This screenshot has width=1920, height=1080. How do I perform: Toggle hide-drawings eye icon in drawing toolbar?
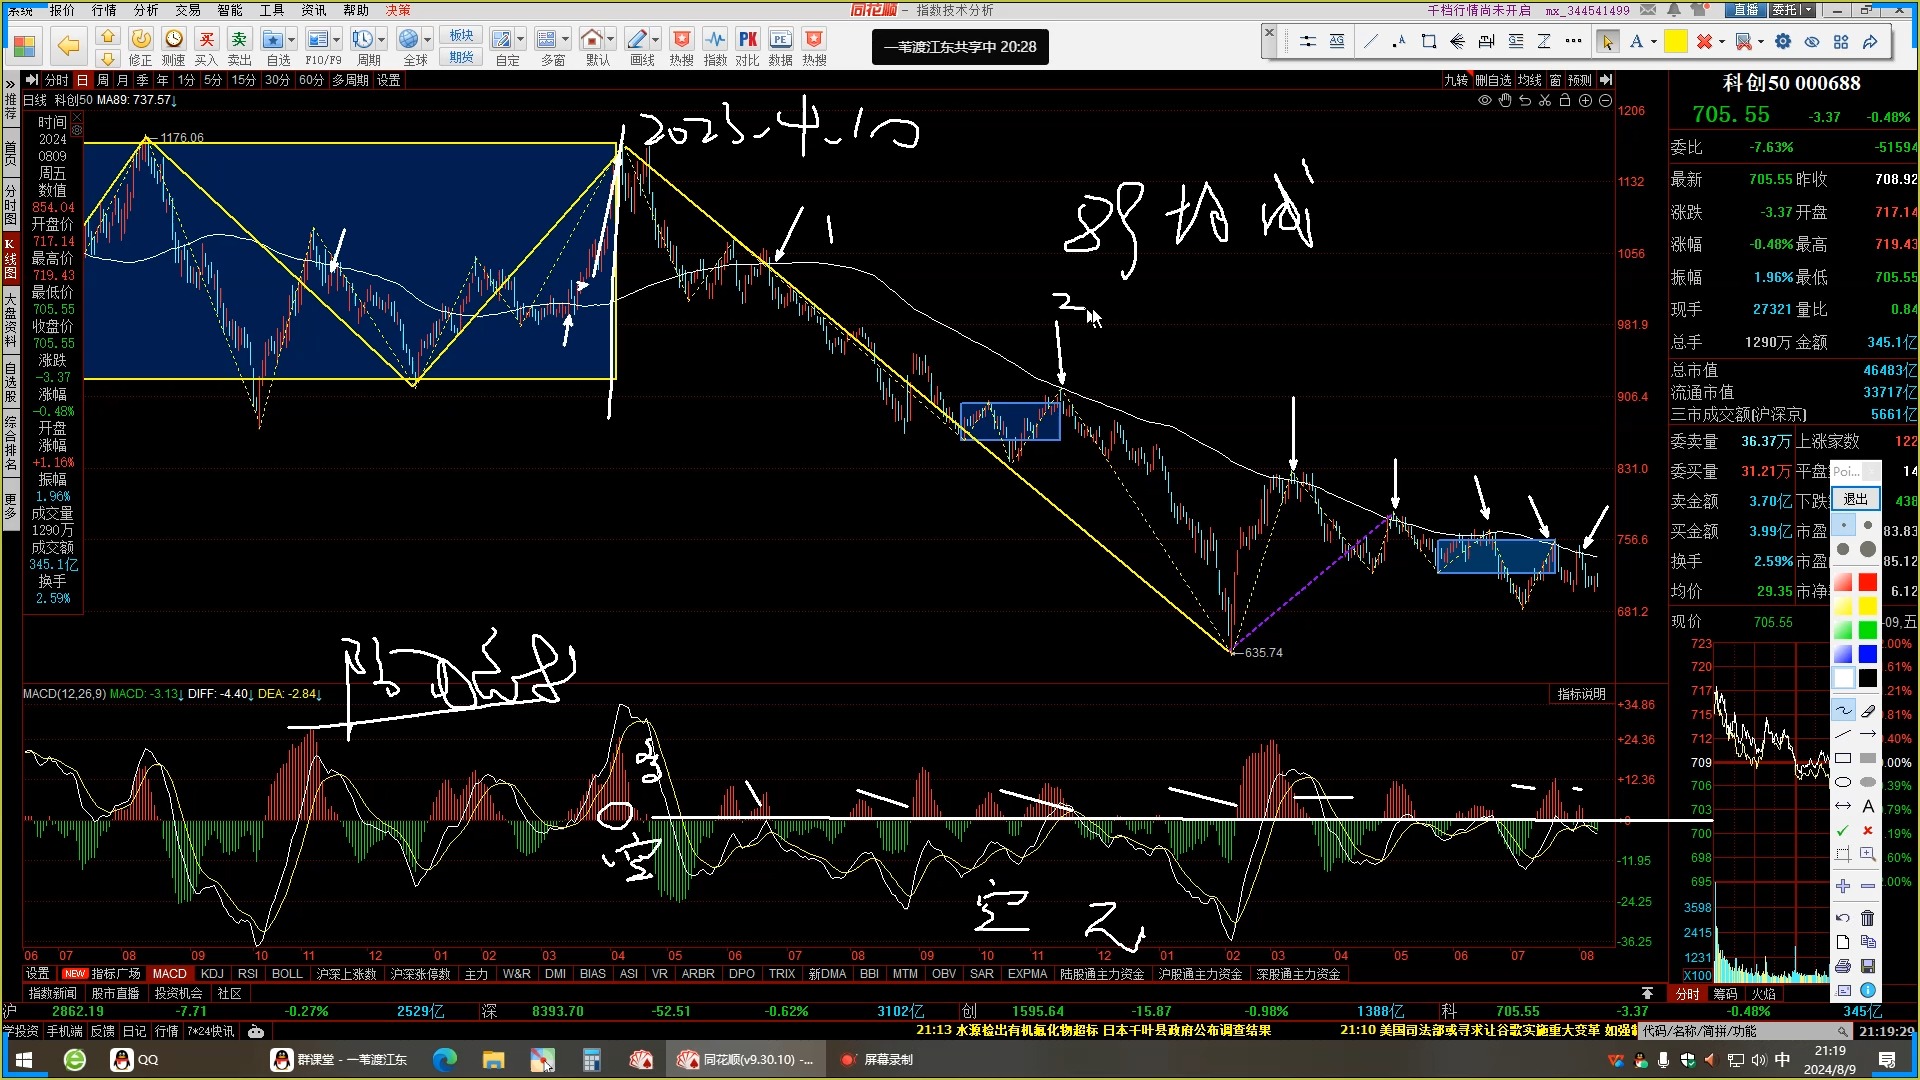pyautogui.click(x=1812, y=41)
